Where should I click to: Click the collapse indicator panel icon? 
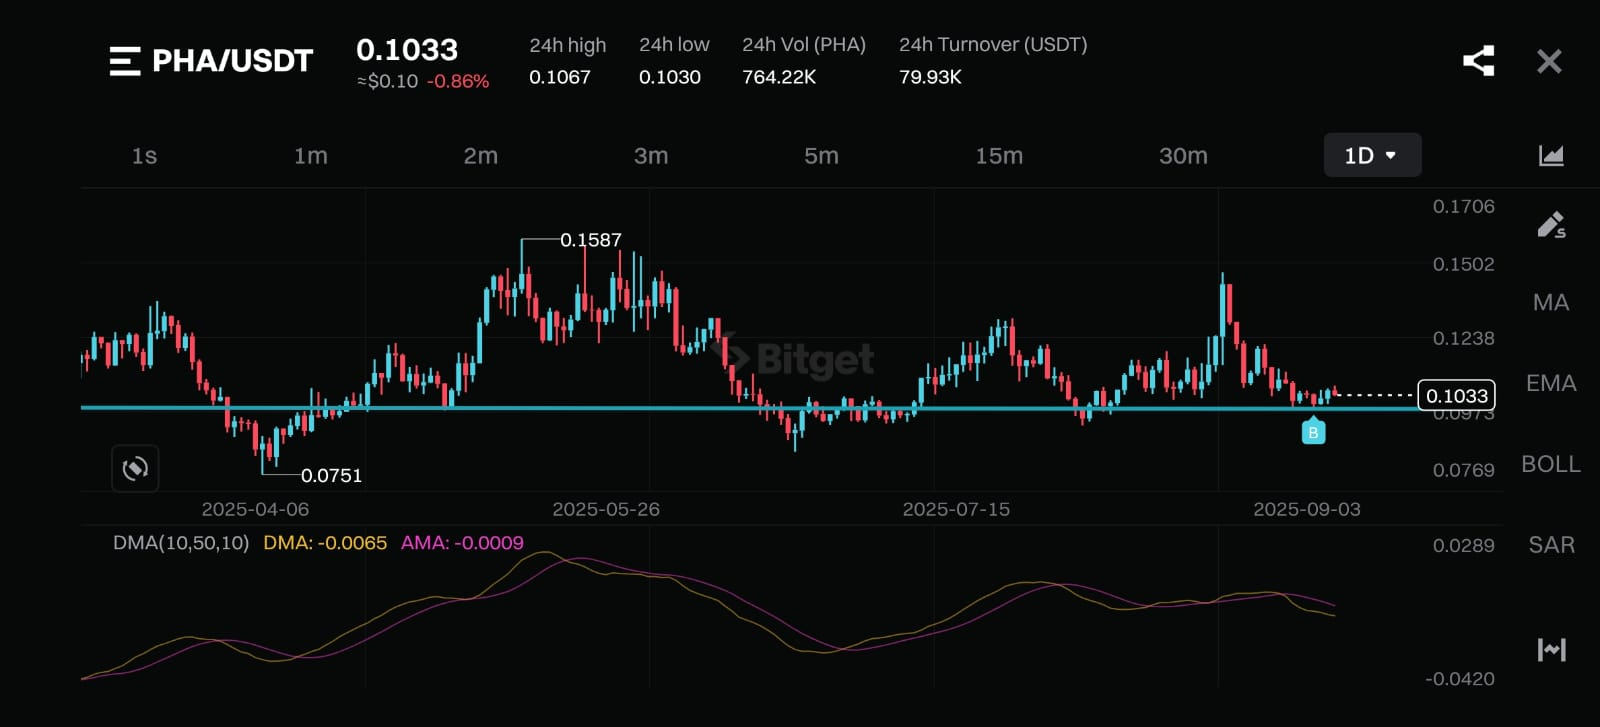[1550, 650]
